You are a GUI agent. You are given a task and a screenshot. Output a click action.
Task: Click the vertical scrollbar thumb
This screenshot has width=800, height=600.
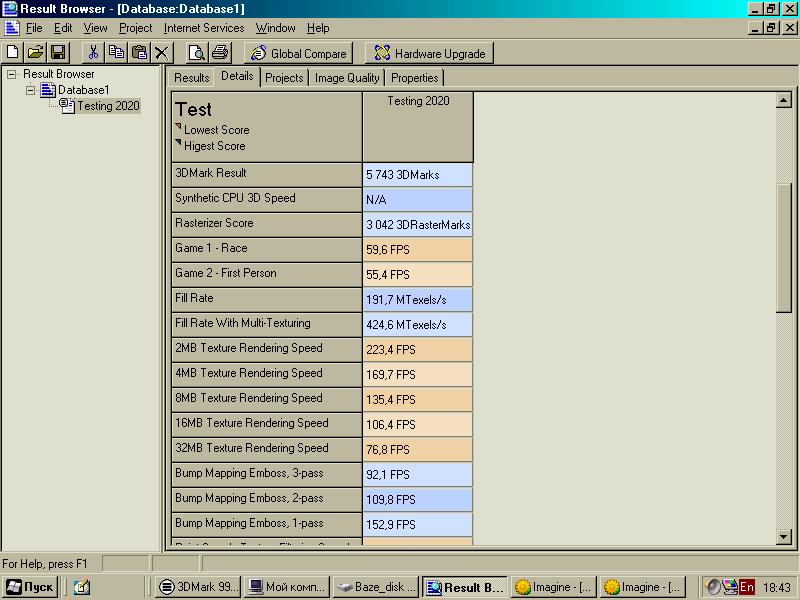point(783,247)
